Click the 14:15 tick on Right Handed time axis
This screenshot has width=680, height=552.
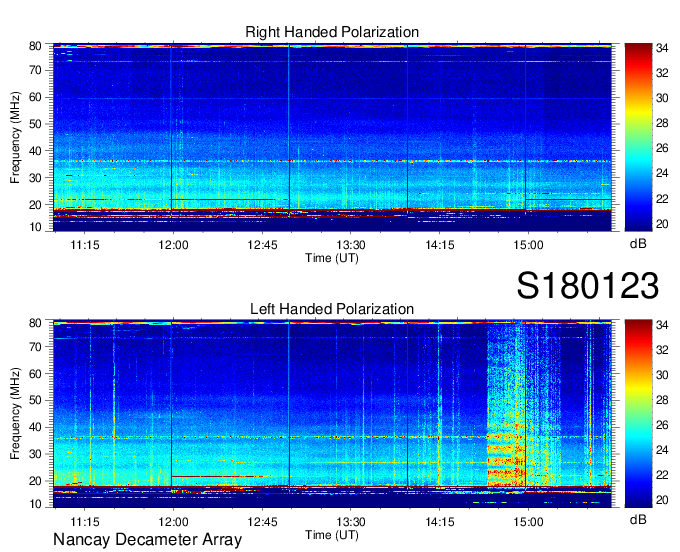click(x=440, y=245)
